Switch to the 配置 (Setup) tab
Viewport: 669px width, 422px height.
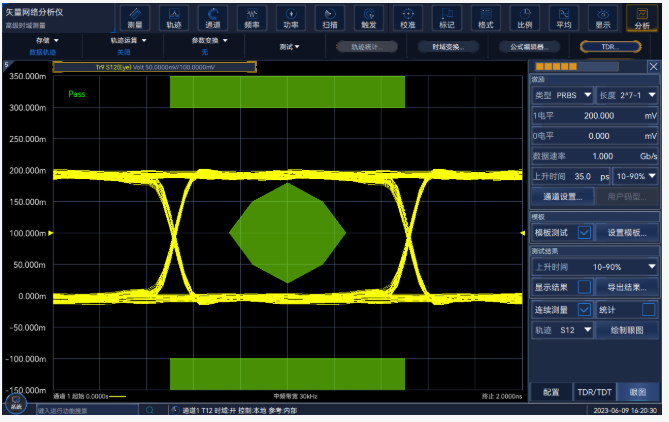pos(551,392)
